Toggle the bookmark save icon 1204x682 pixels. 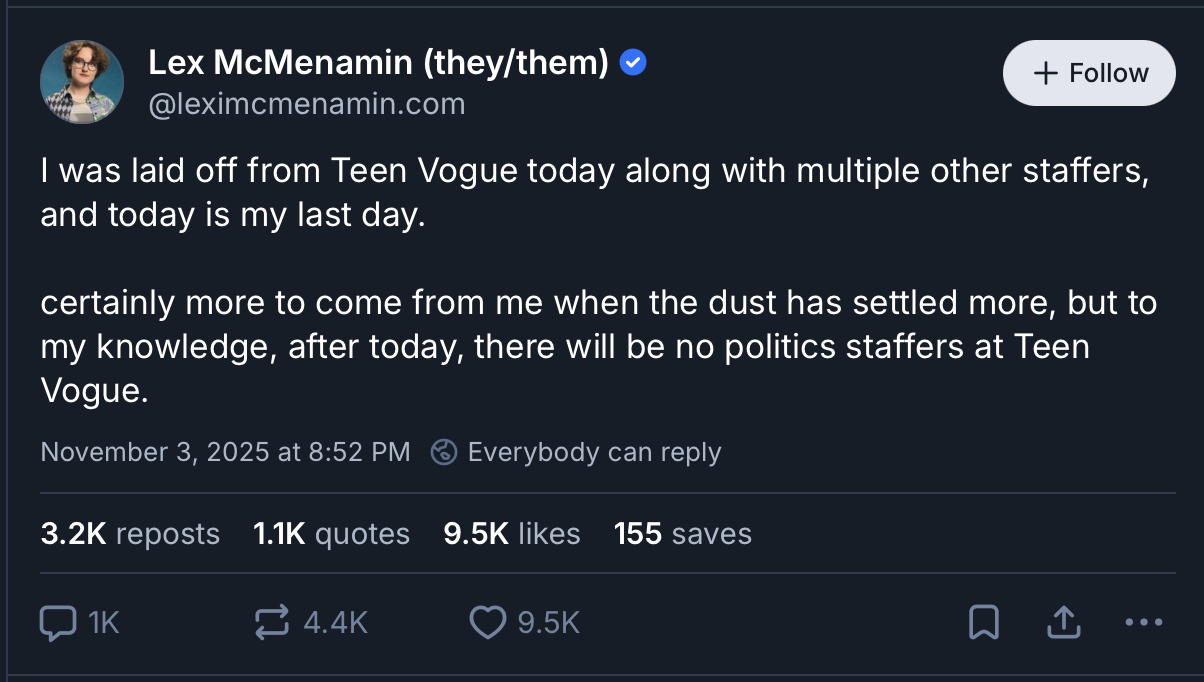[984, 623]
